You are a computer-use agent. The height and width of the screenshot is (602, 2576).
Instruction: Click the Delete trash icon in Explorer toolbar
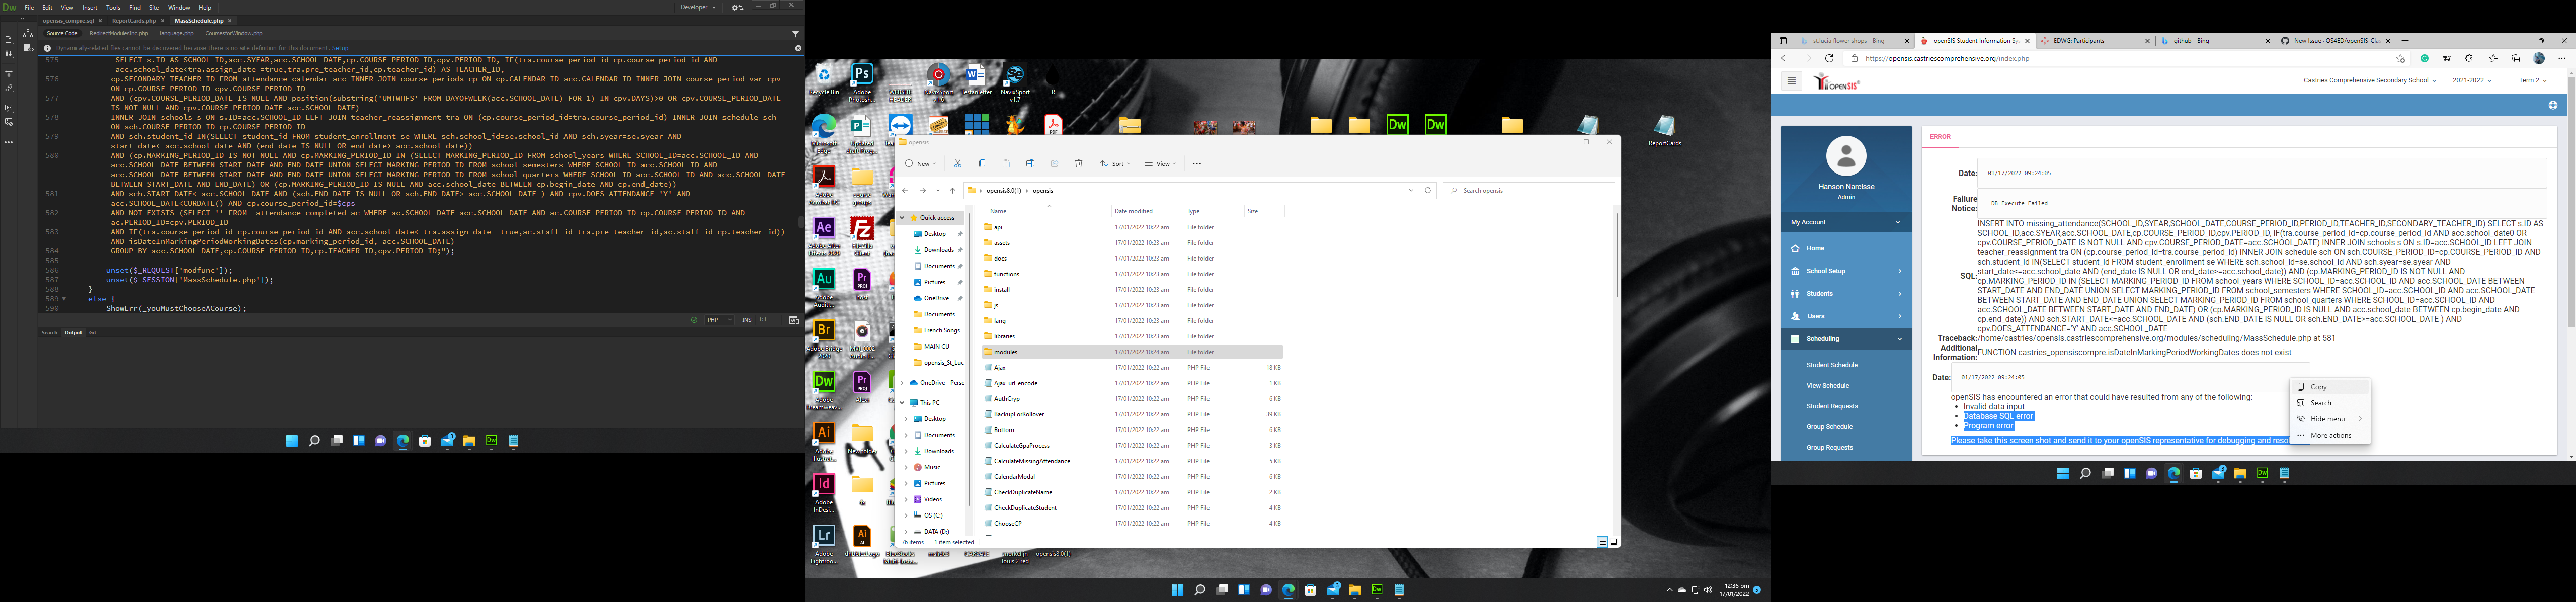1078,164
